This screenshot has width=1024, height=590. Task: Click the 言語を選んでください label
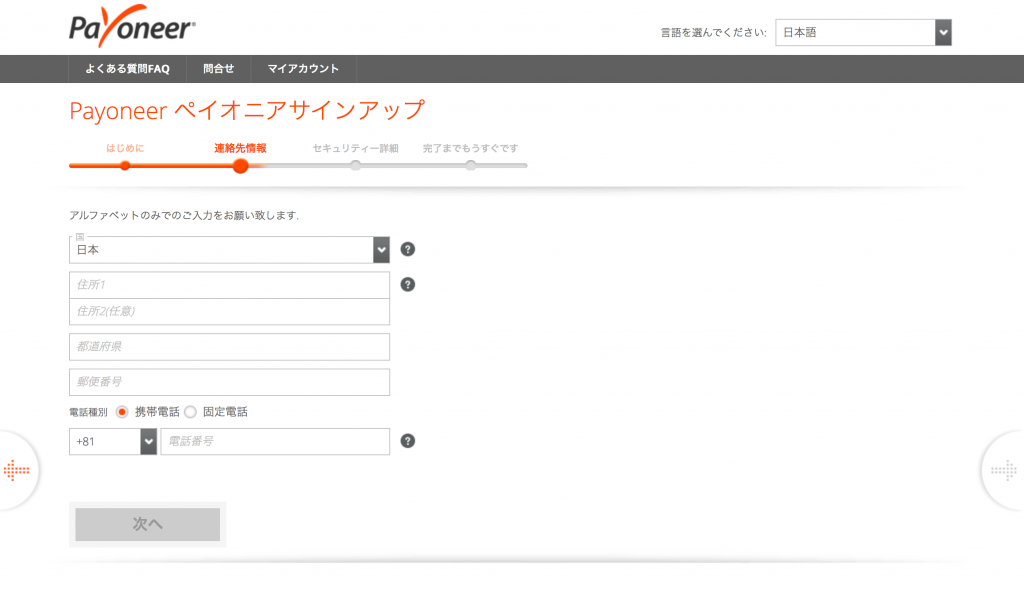713,33
